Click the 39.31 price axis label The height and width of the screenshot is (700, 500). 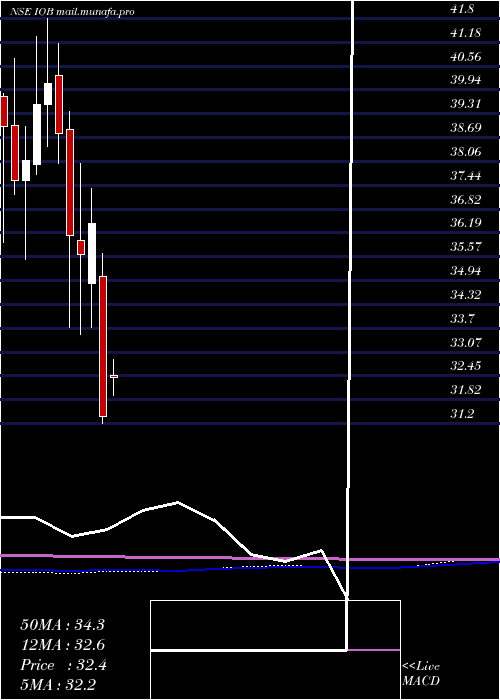pos(466,104)
